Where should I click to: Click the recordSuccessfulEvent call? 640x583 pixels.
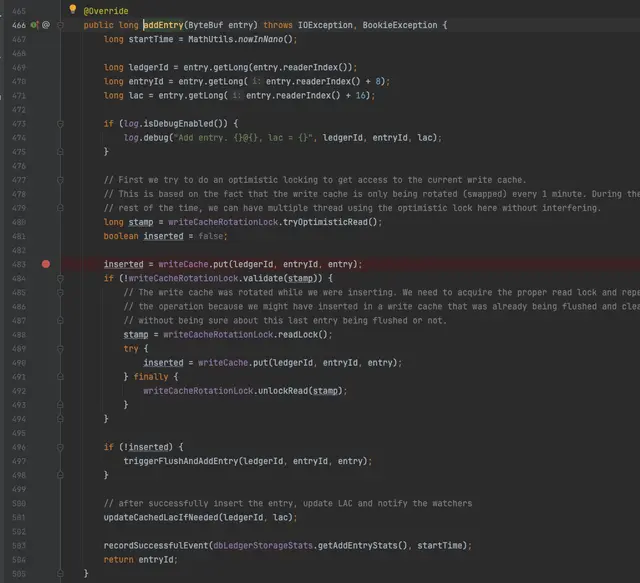coord(156,546)
